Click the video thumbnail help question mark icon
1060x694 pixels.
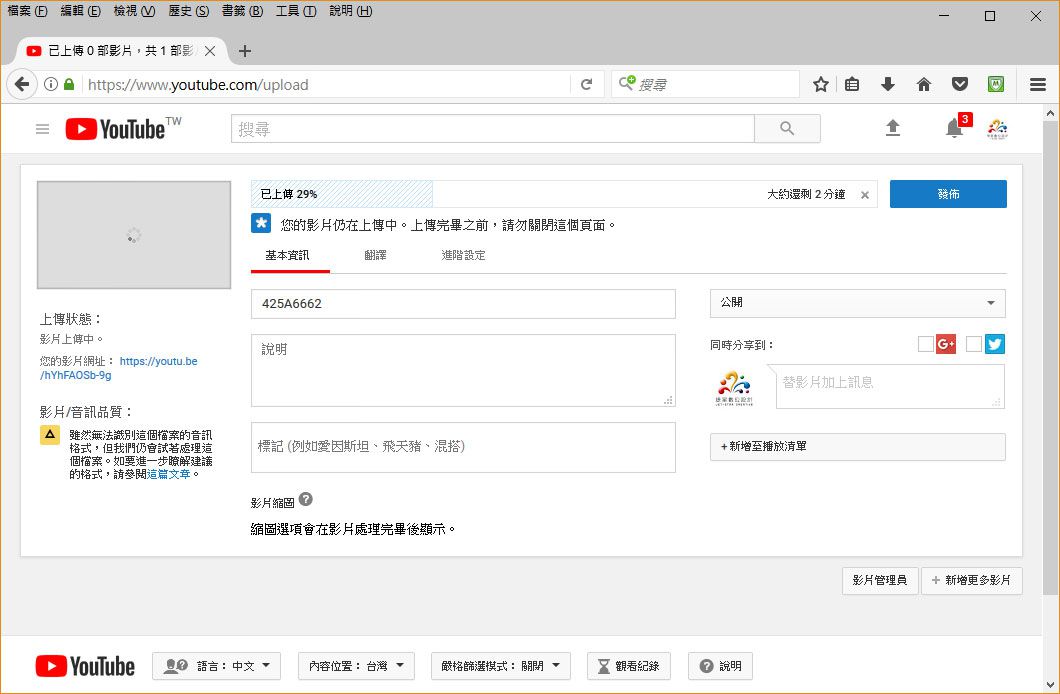pyautogui.click(x=306, y=499)
